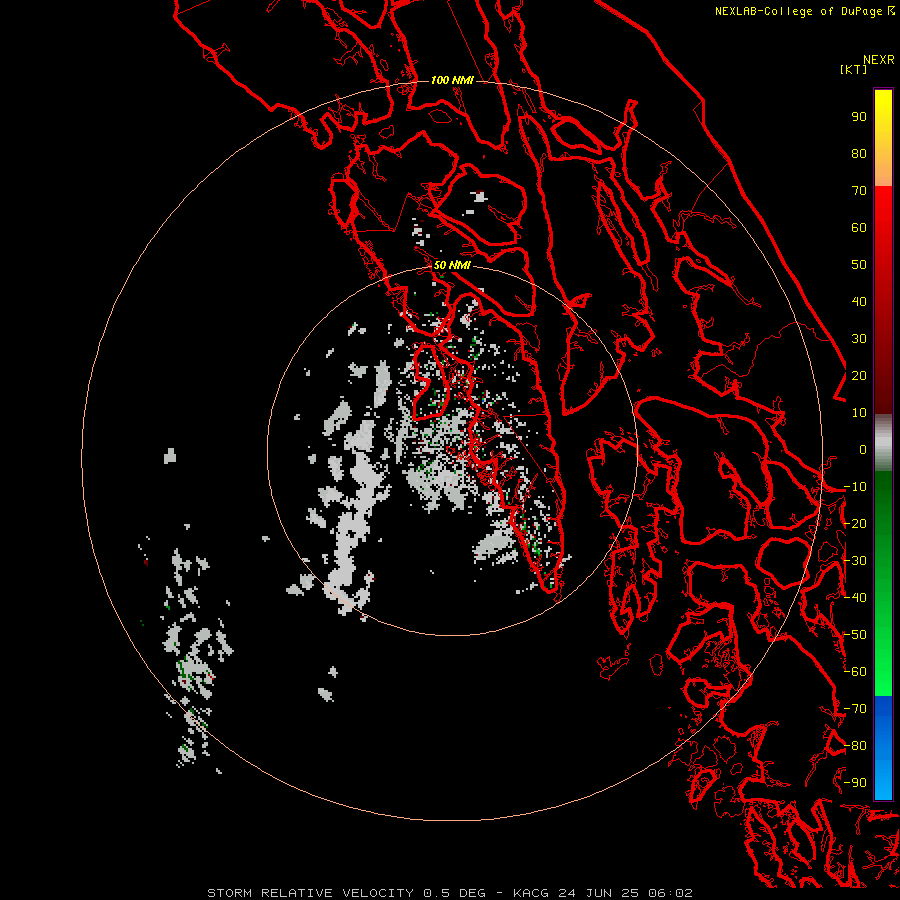900x900 pixels.
Task: Click the -70 value on color scale
Action: [x=855, y=709]
